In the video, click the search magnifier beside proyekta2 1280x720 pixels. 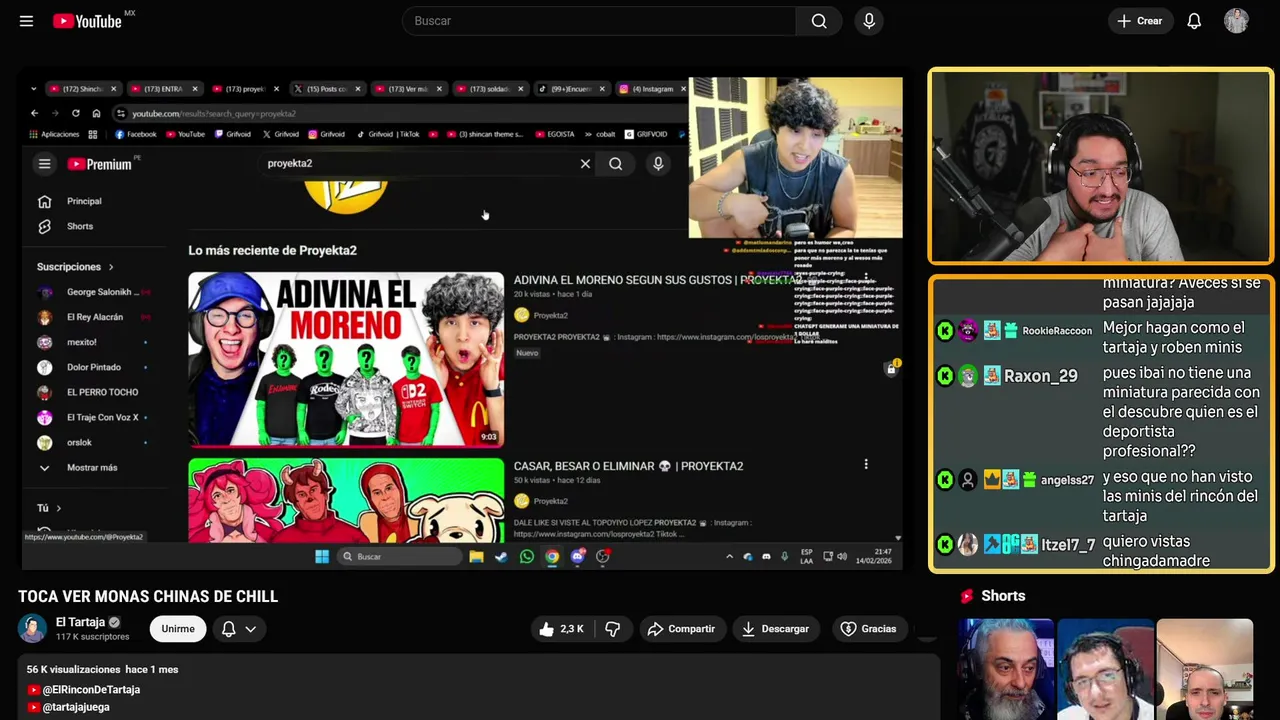(616, 164)
